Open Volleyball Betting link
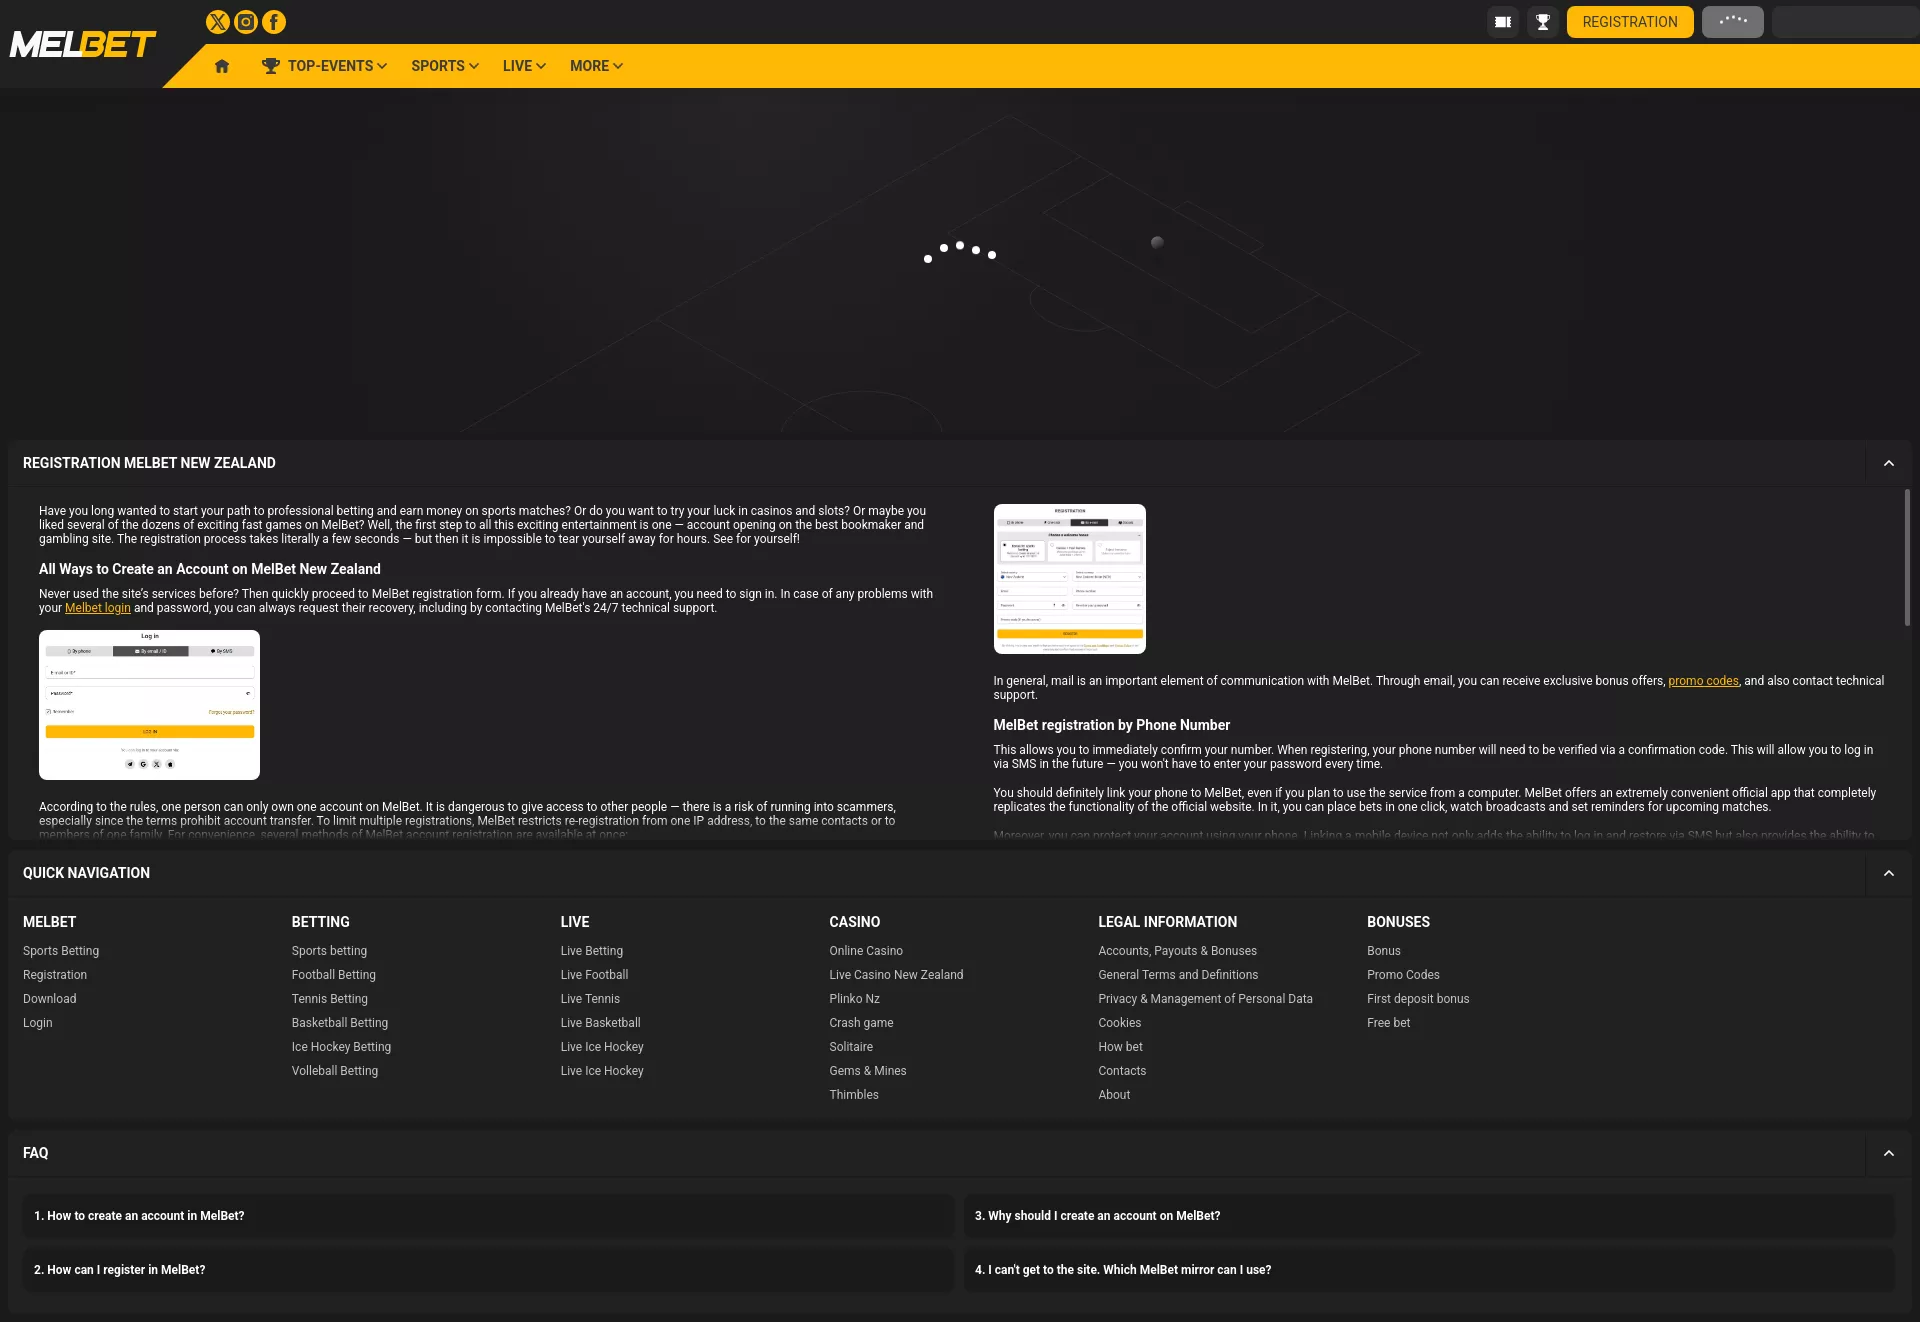1920x1322 pixels. [x=335, y=1071]
